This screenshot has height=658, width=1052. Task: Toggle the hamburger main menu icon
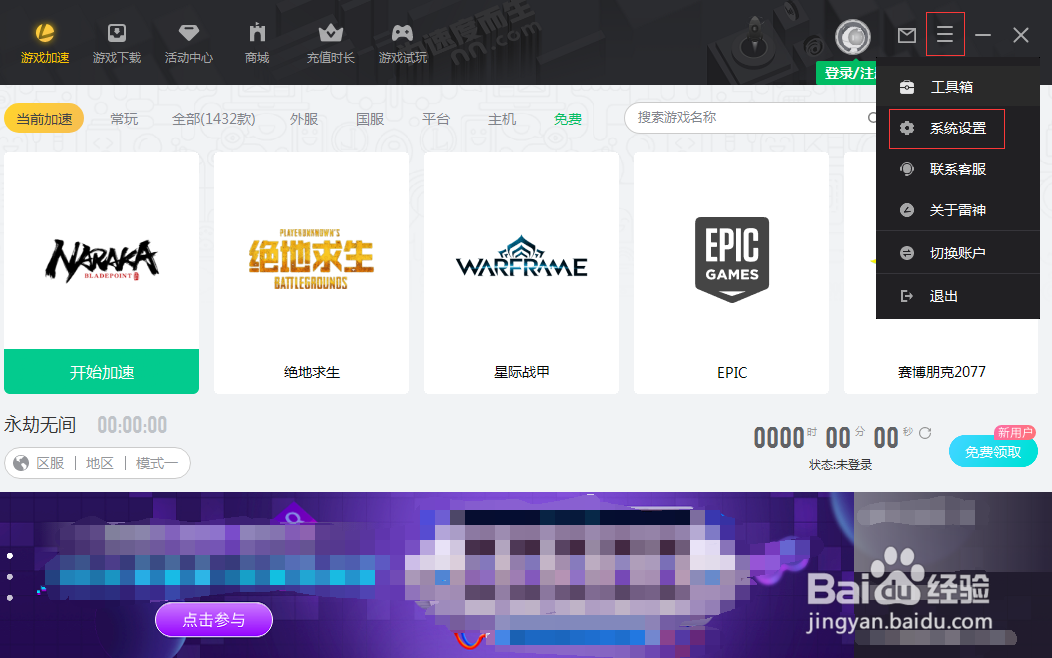[x=945, y=34]
